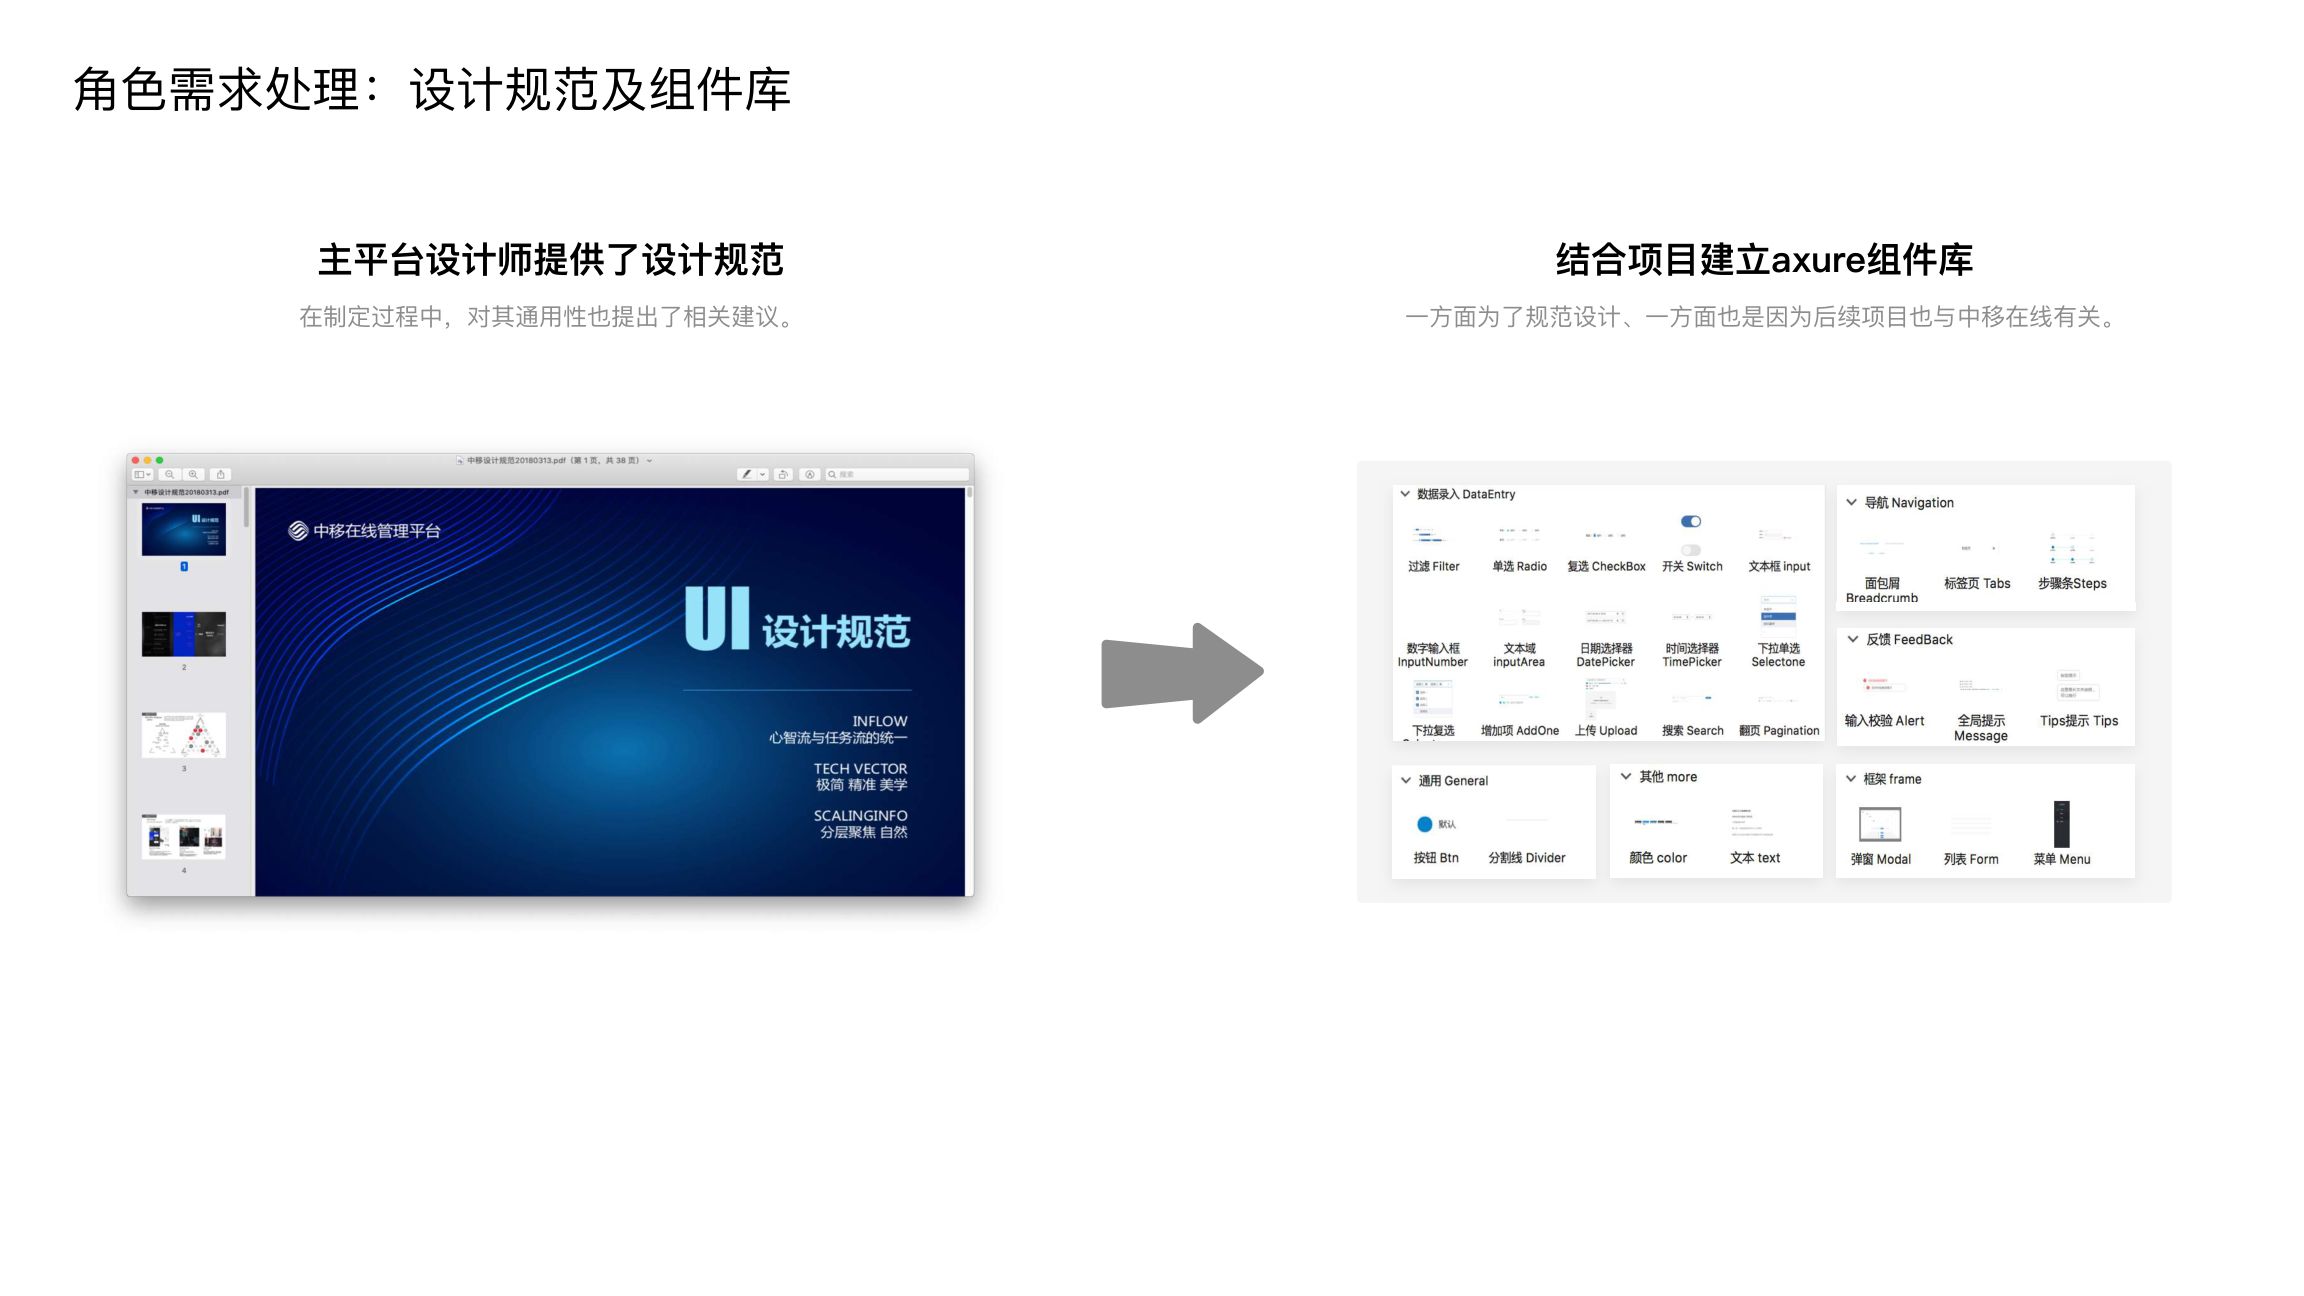Select the 上传 Upload widget
The image size is (2304, 1296).
1606,709
